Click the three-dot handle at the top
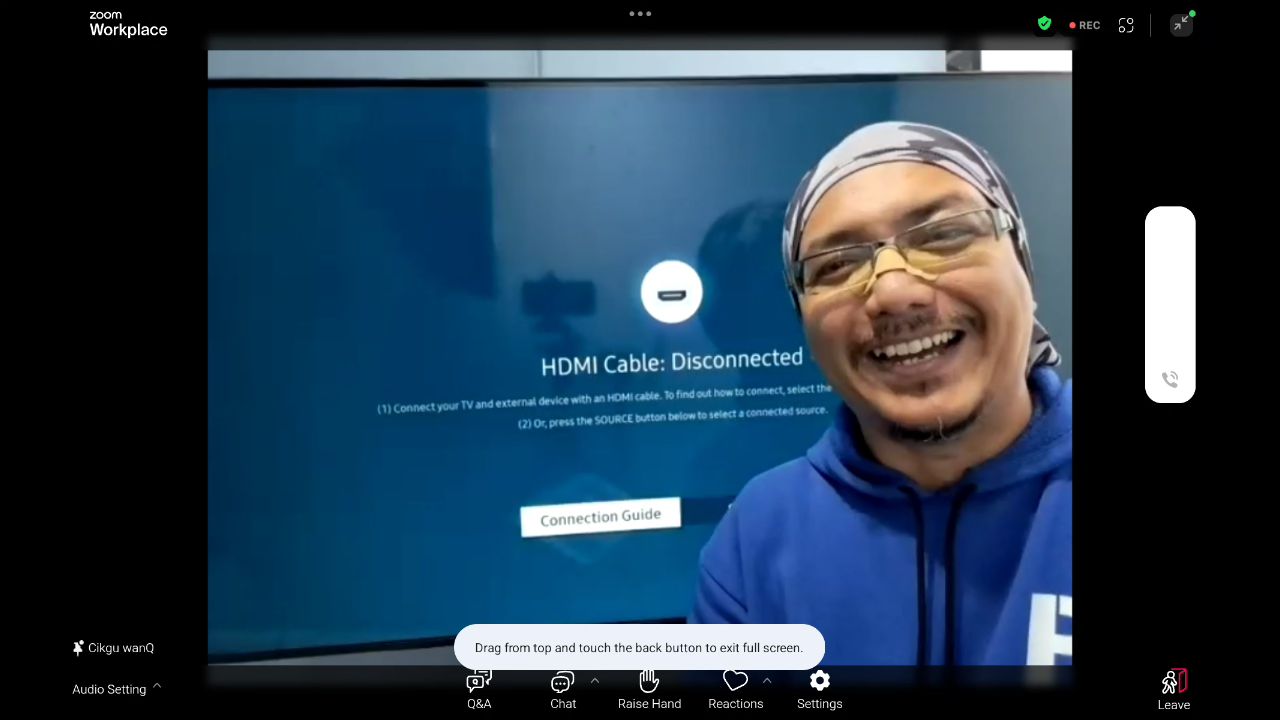The width and height of the screenshot is (1280, 720). coord(640,14)
